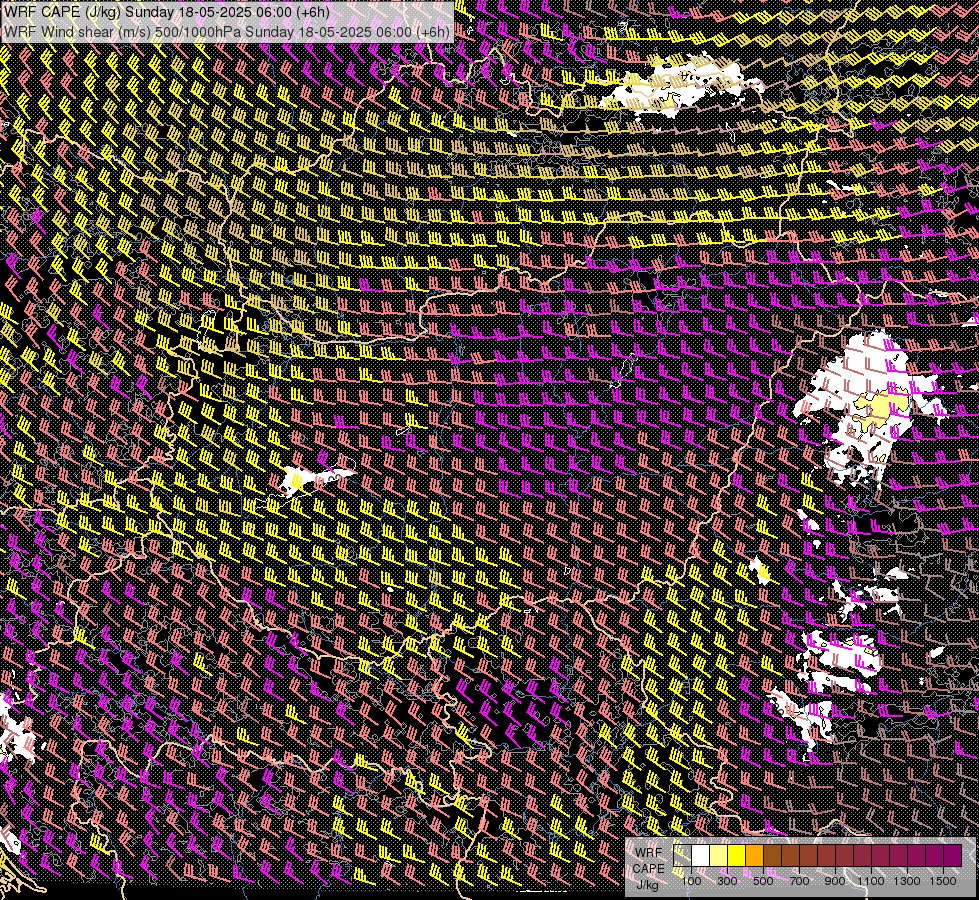Click the 900 label in the legend

[x=835, y=881]
